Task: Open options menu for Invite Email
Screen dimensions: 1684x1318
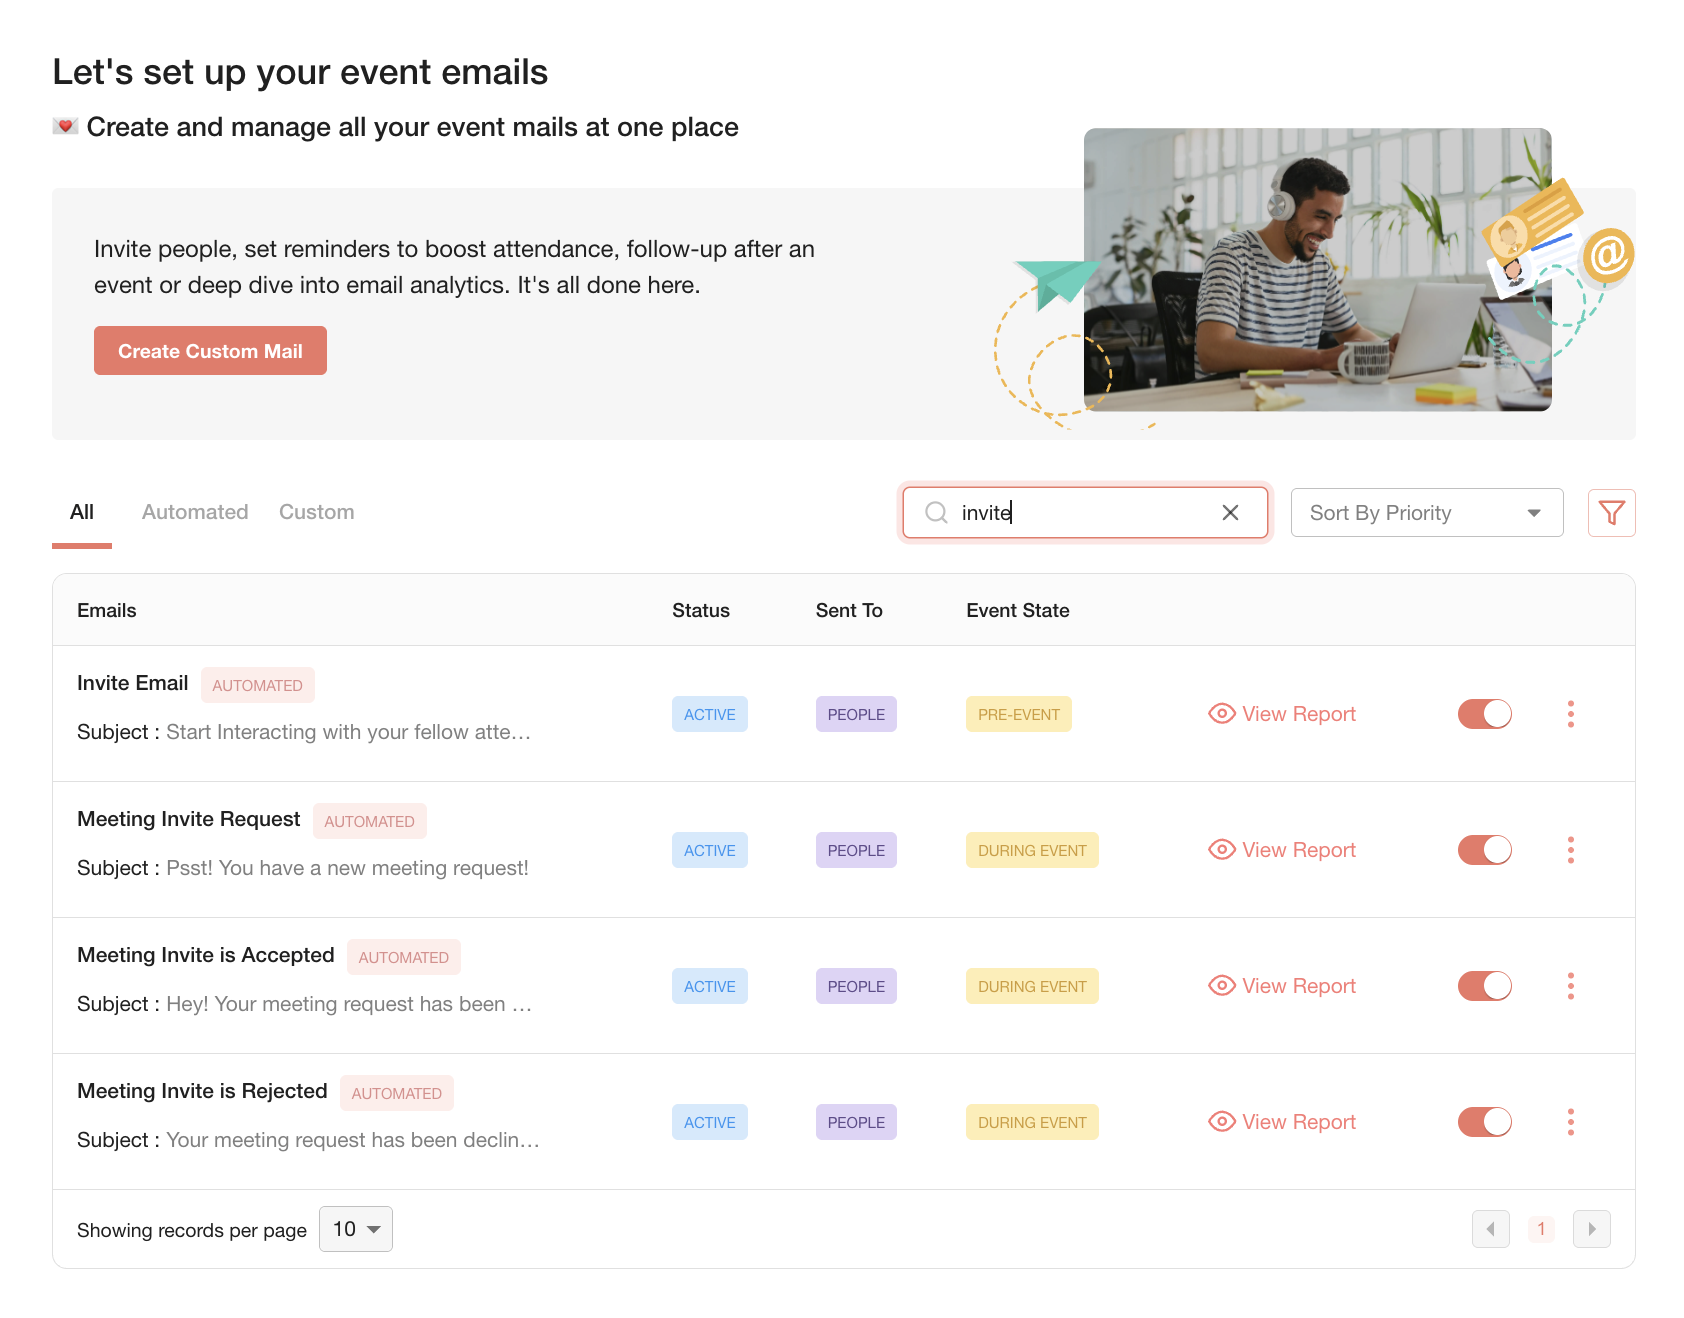Action: pos(1570,714)
